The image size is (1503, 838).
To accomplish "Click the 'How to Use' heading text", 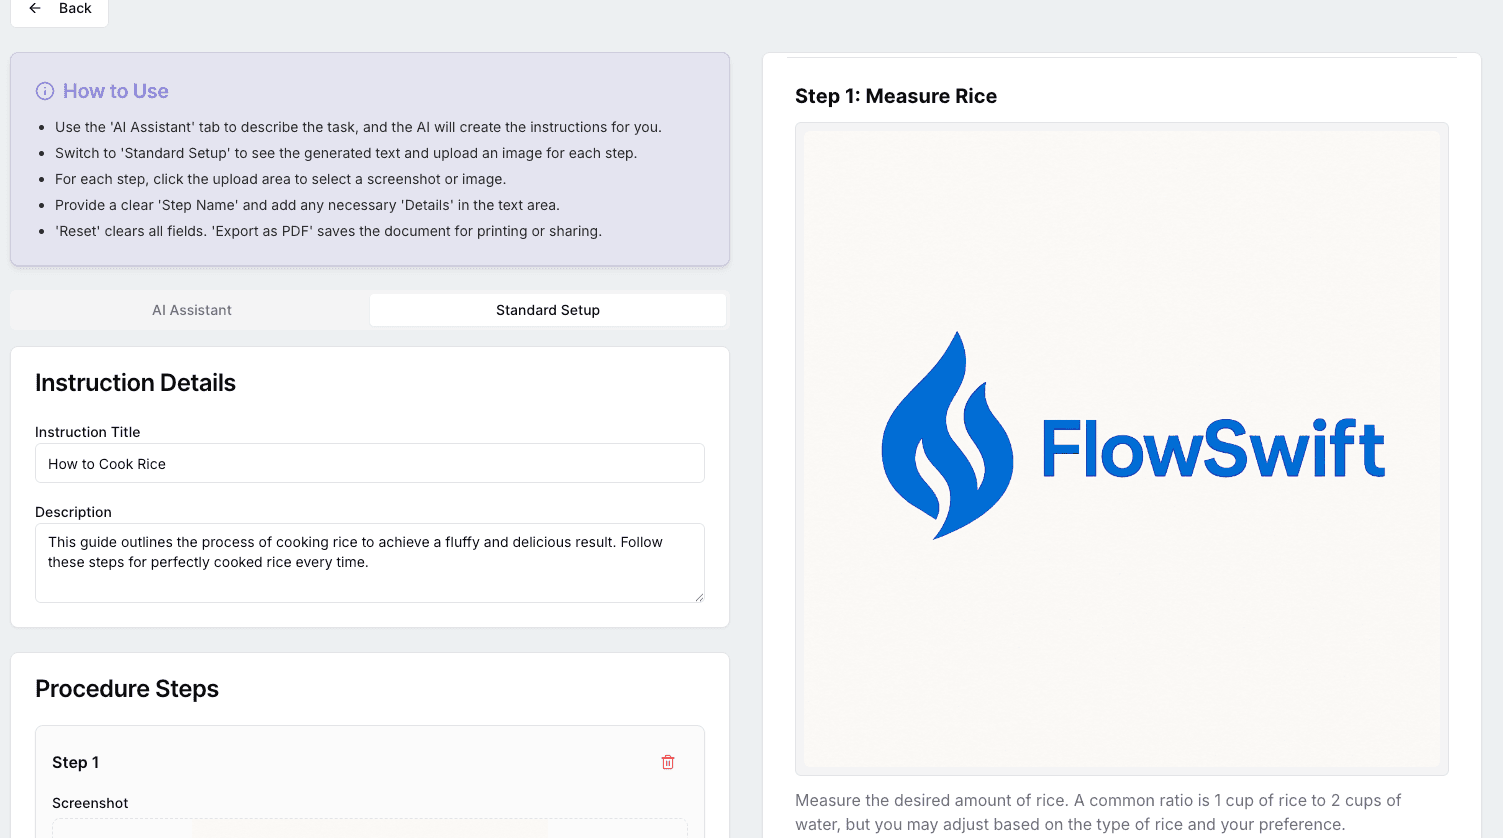I will [116, 91].
